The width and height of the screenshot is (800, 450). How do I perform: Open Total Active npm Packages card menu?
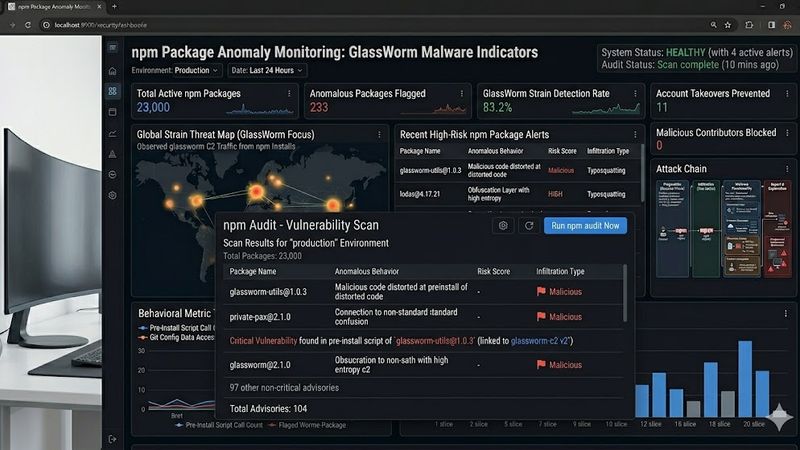289,94
